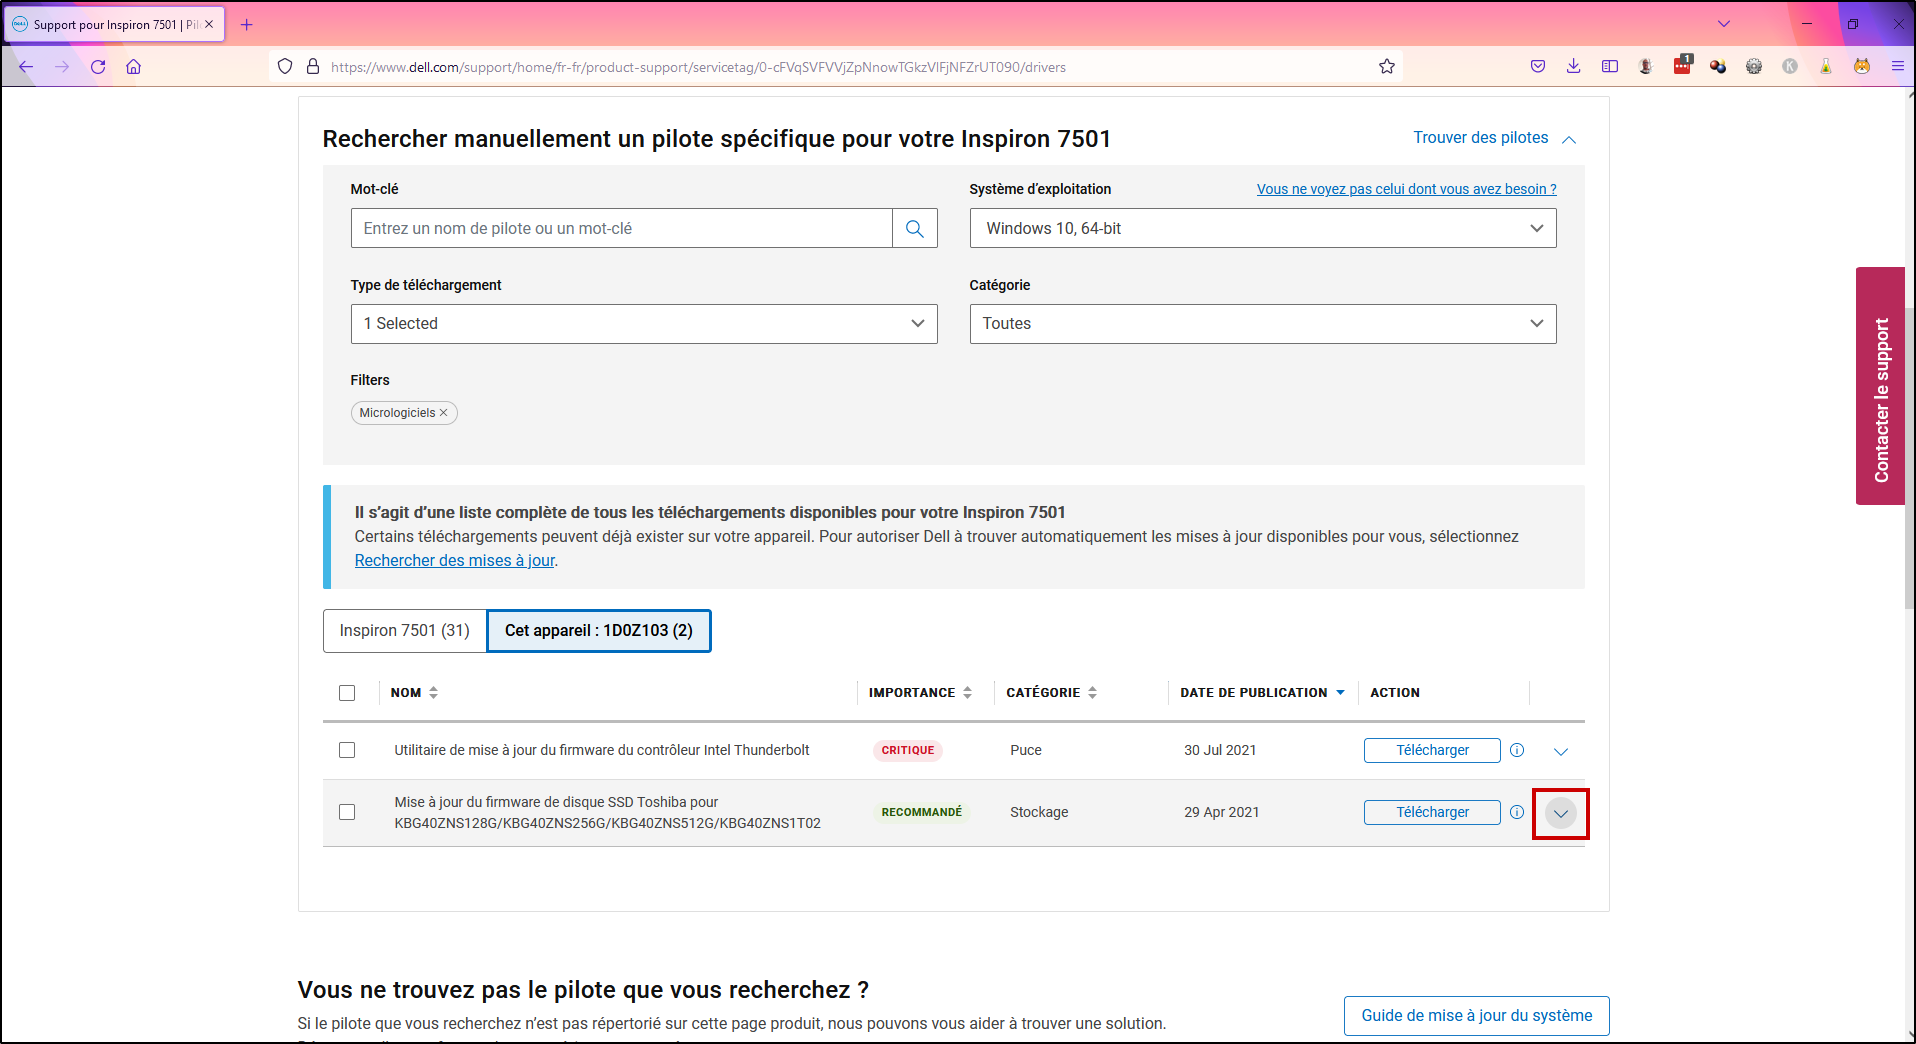1916x1044 pixels.
Task: Check the Thunderbolt firmware utility row checkbox
Action: pos(347,750)
